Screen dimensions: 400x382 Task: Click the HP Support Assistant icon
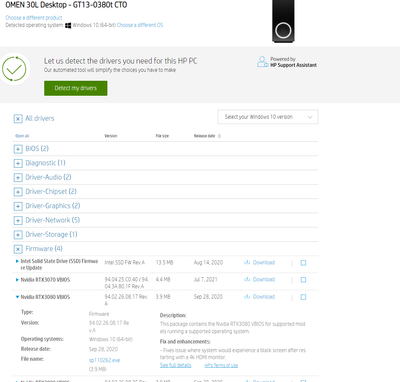click(x=262, y=62)
